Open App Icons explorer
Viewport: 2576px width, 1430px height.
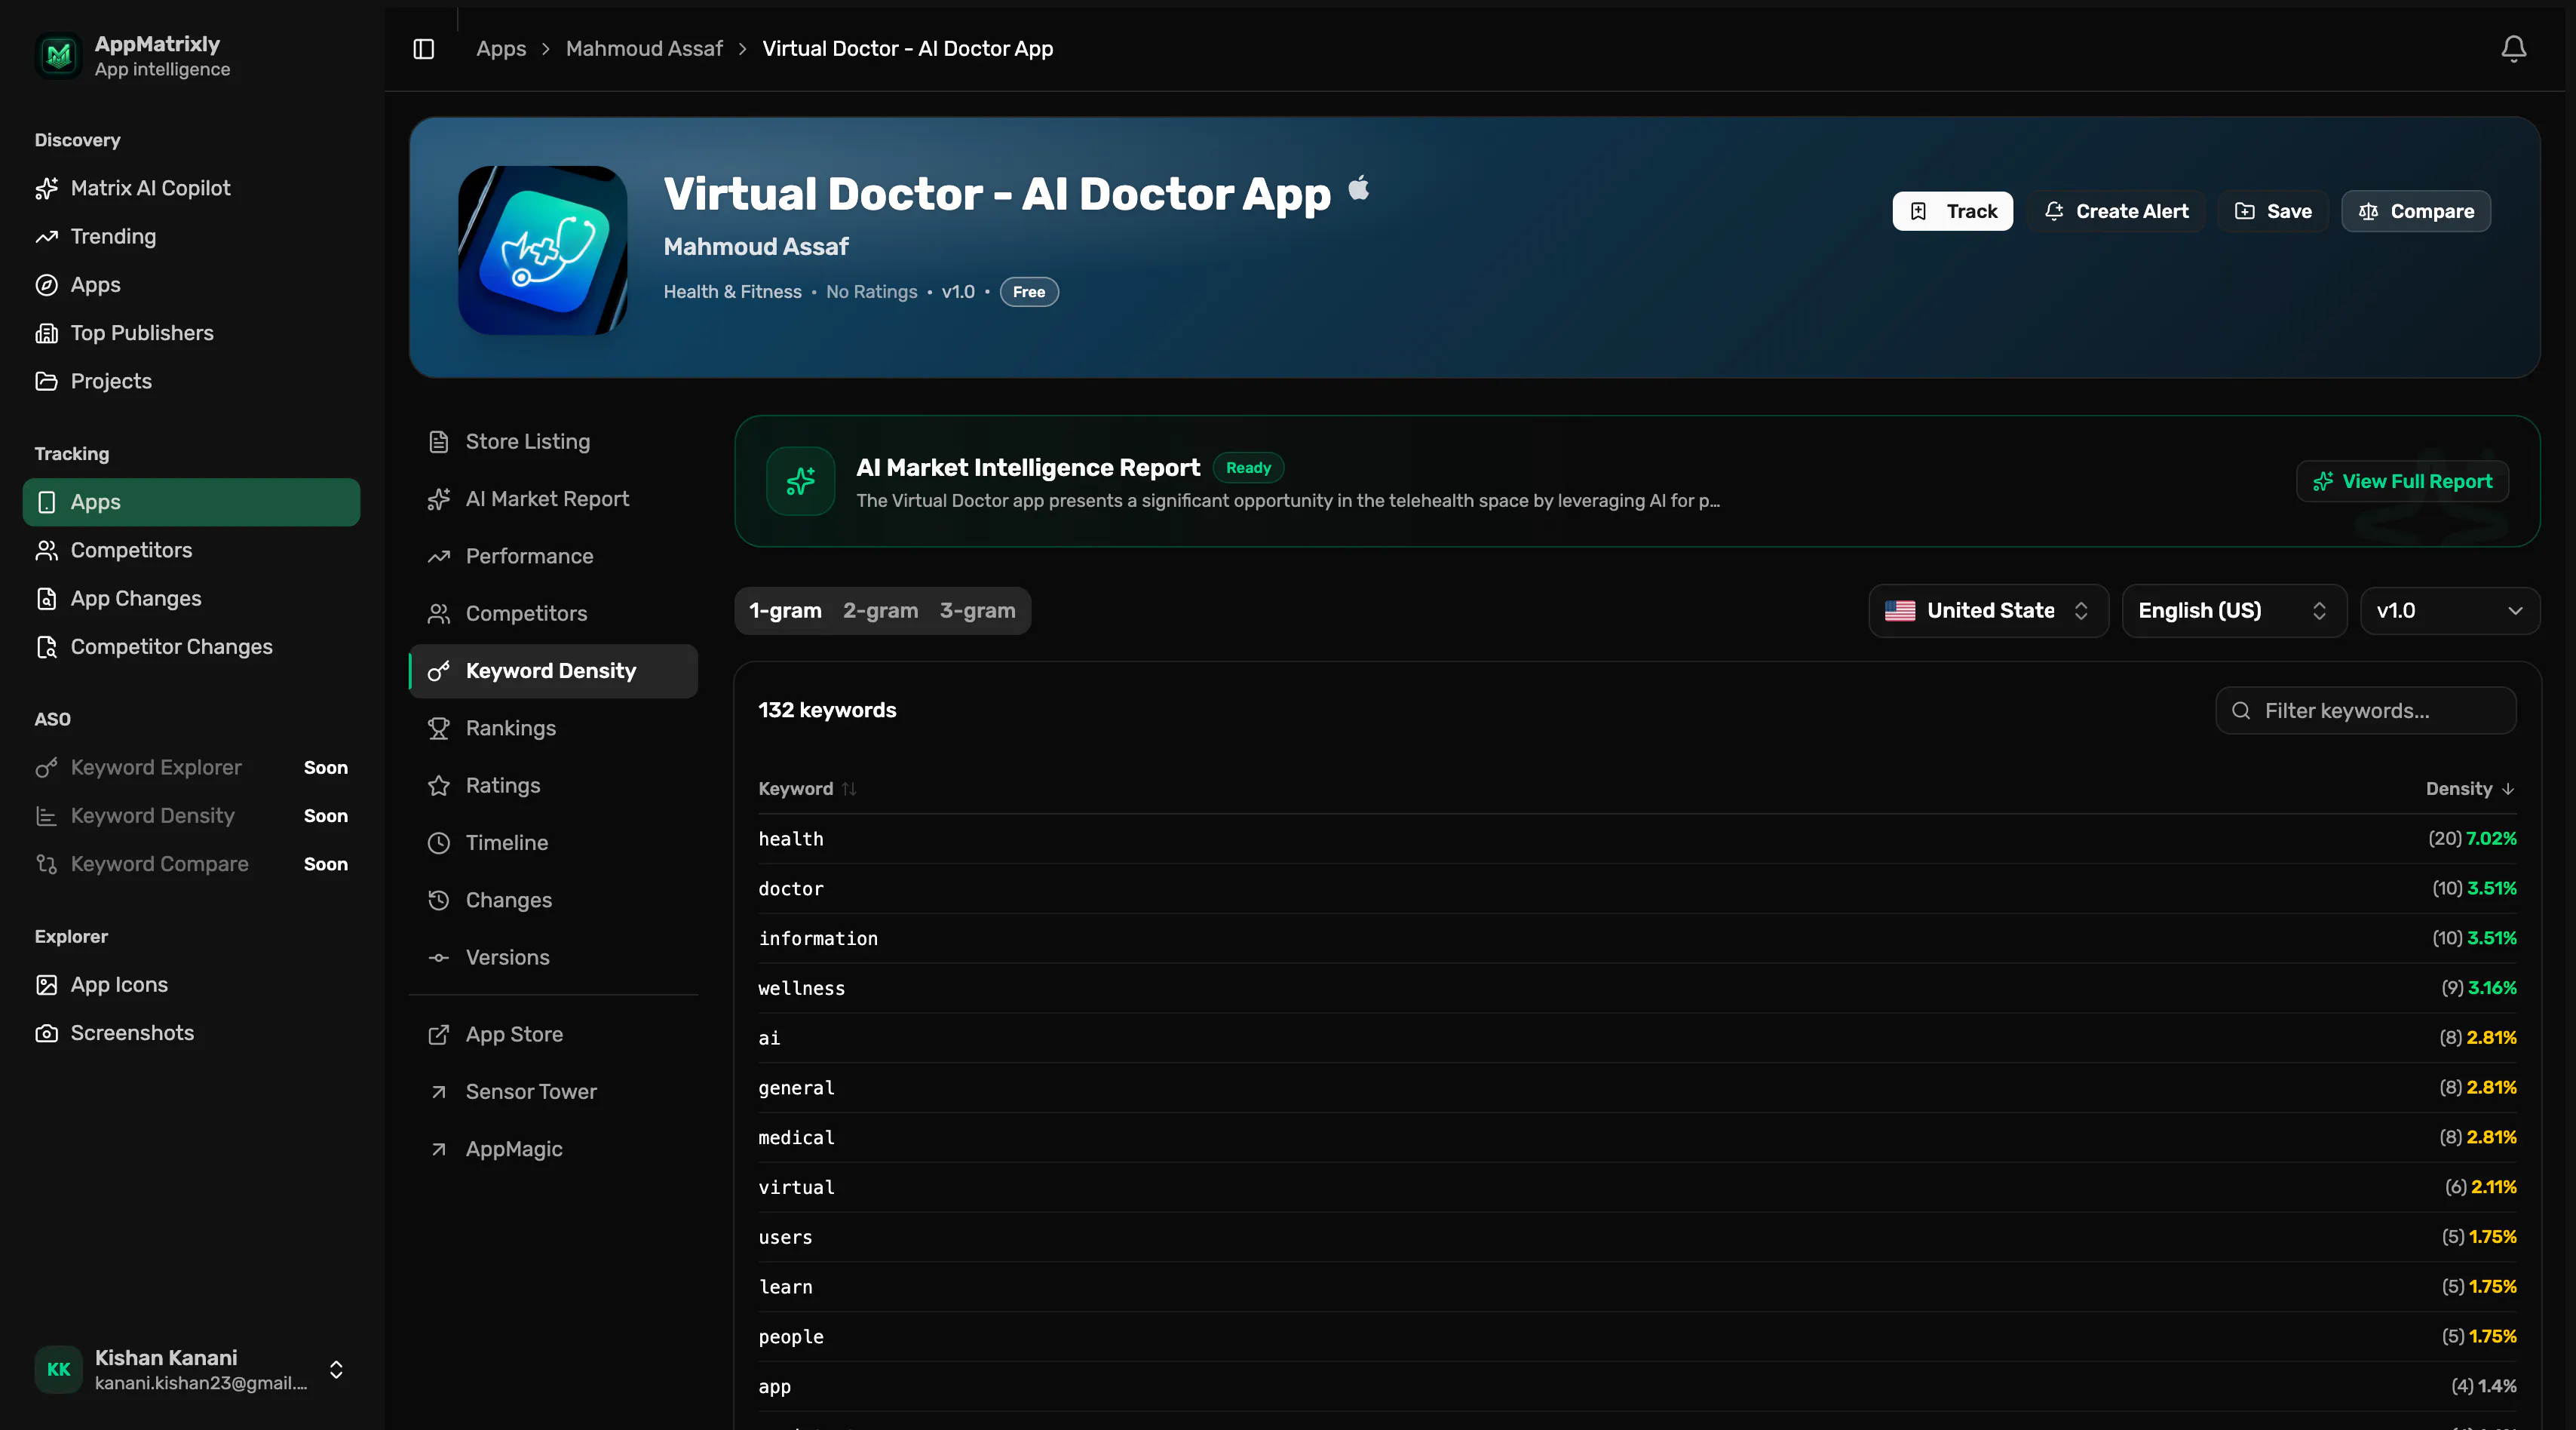point(191,985)
